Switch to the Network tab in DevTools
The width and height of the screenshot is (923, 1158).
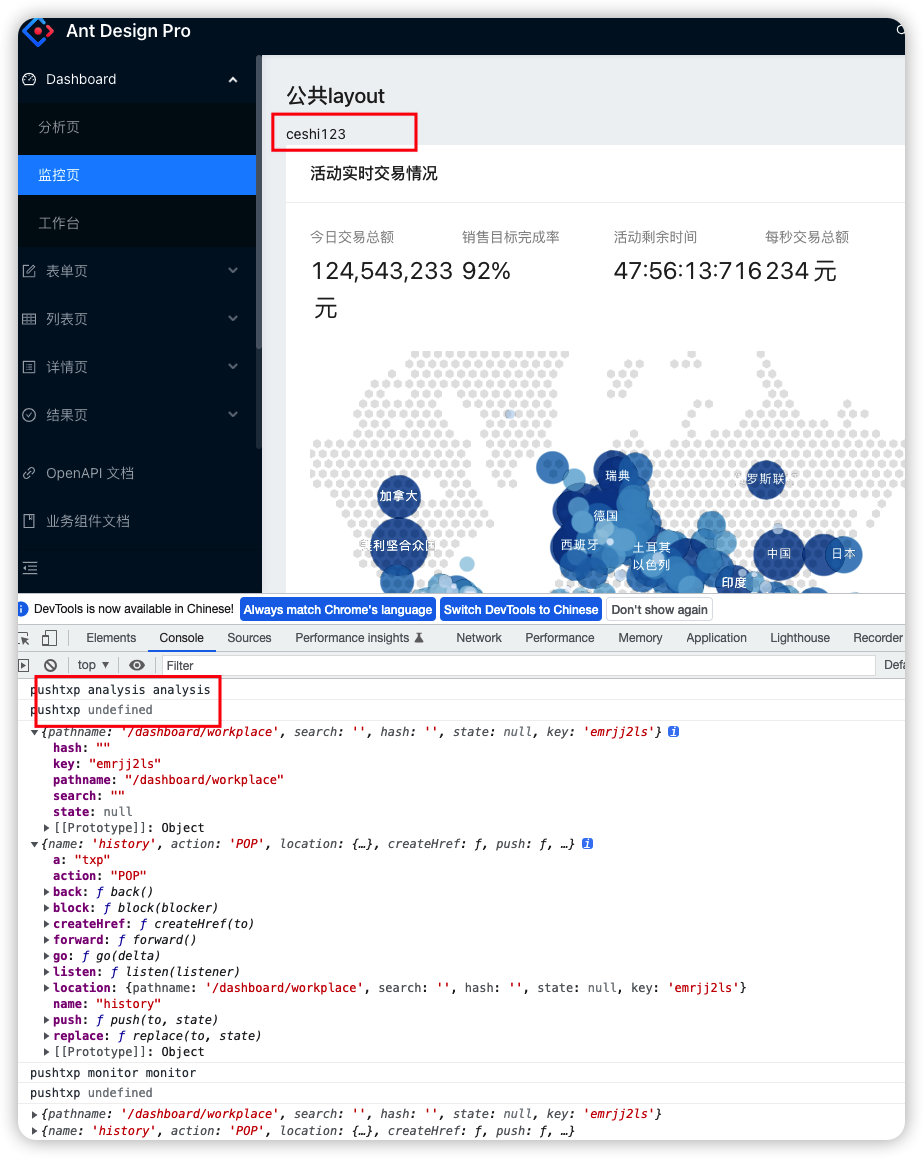(x=478, y=638)
